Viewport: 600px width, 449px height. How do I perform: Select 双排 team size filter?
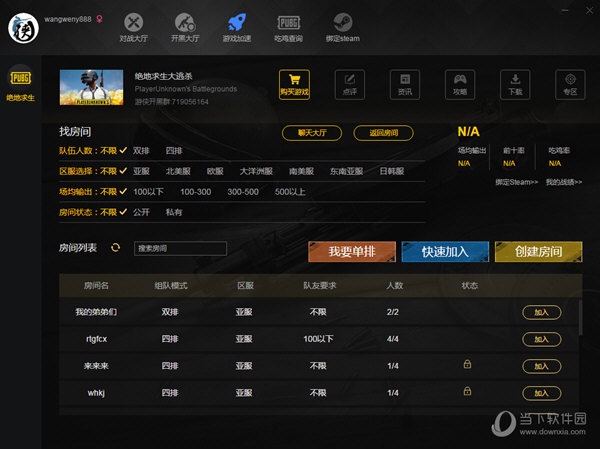(x=141, y=151)
